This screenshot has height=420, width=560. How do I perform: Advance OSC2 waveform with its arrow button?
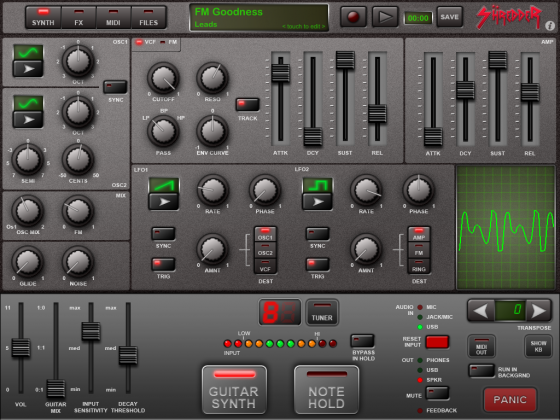[x=28, y=120]
